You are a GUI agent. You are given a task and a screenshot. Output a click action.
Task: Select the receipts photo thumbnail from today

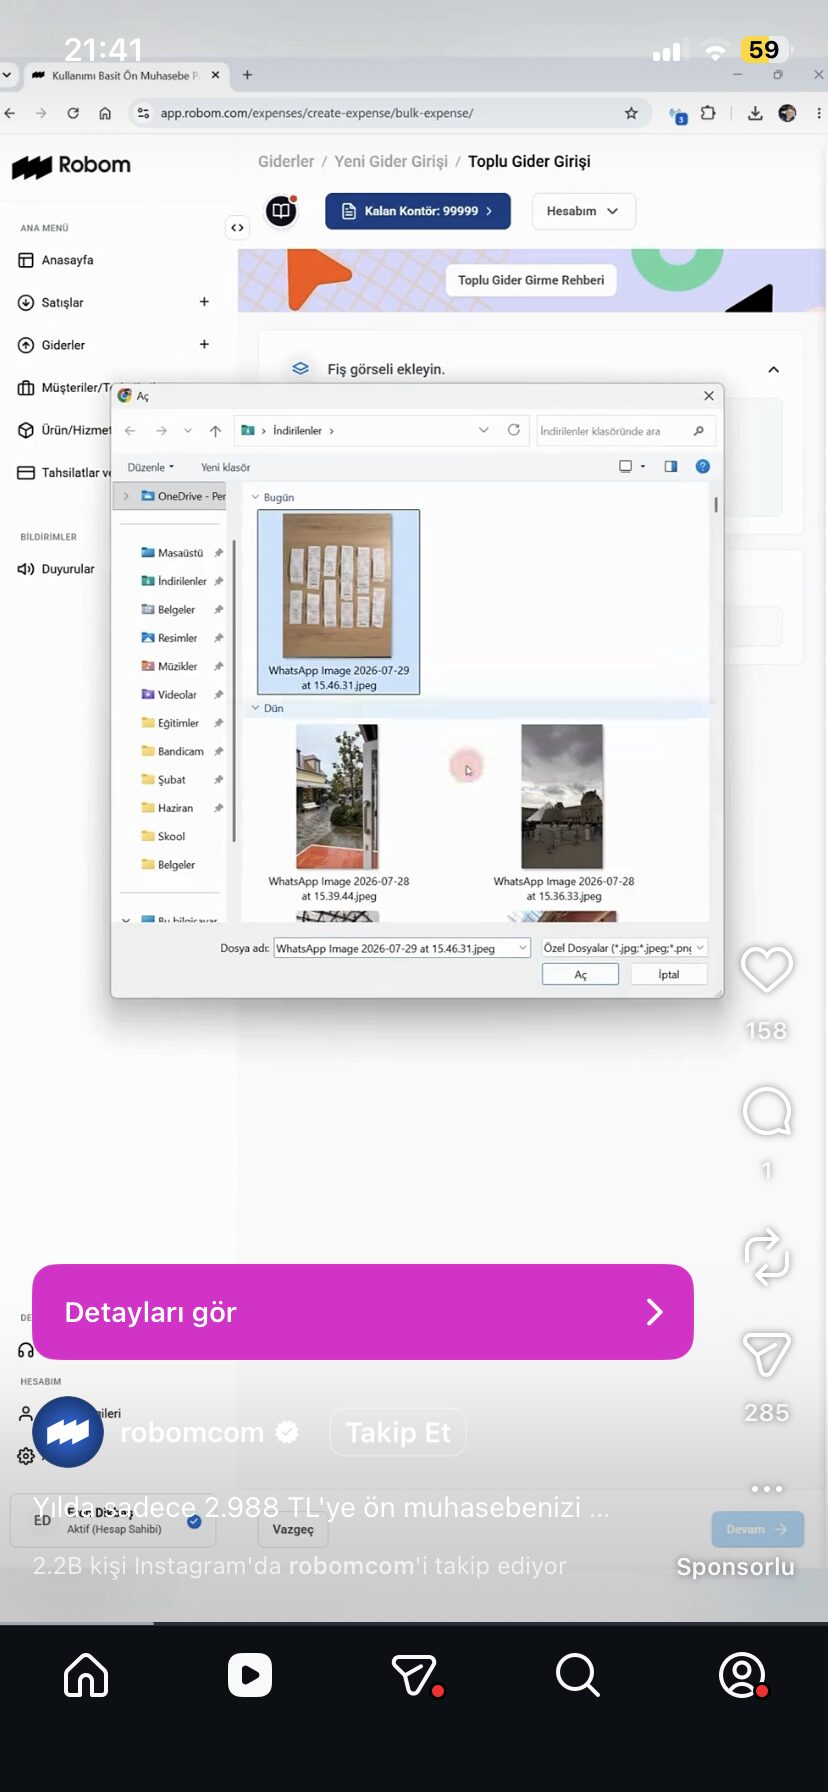(338, 601)
